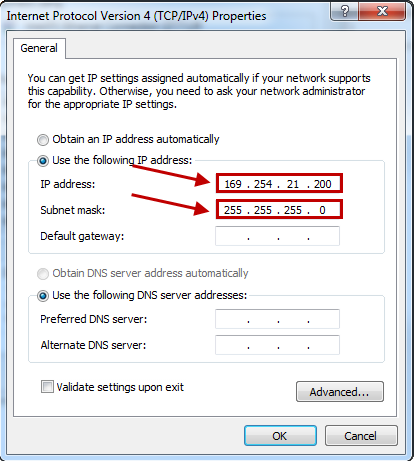Click the 169 octet of IP address
This screenshot has height=461, width=414.
(x=233, y=184)
